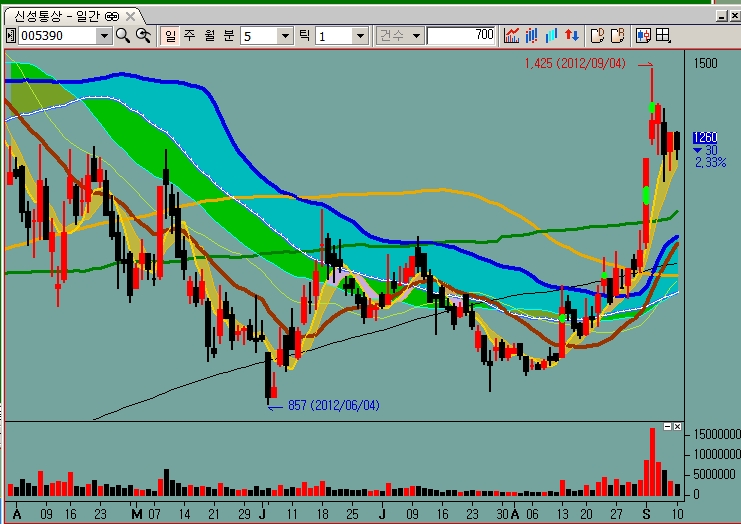Select weekly period toggle 주

(x=190, y=35)
